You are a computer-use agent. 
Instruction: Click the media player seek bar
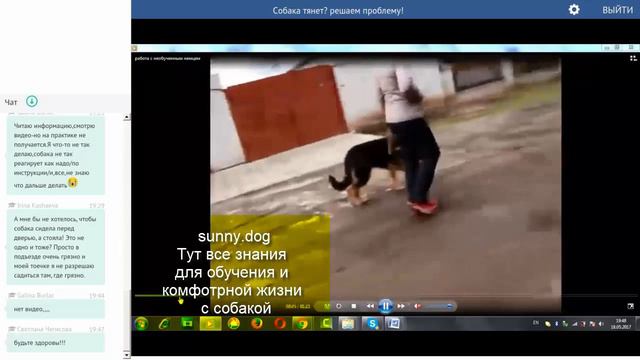[x=386, y=296]
